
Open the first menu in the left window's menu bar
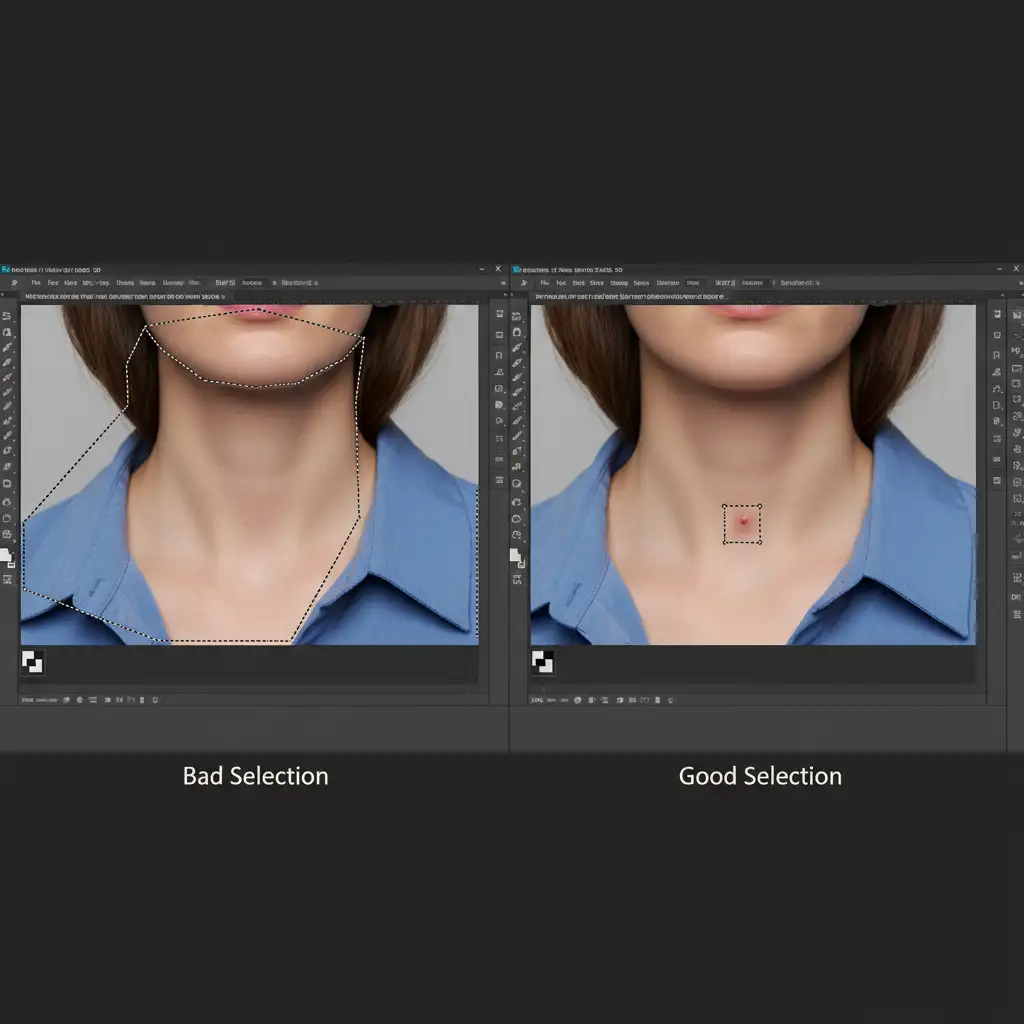coord(37,283)
